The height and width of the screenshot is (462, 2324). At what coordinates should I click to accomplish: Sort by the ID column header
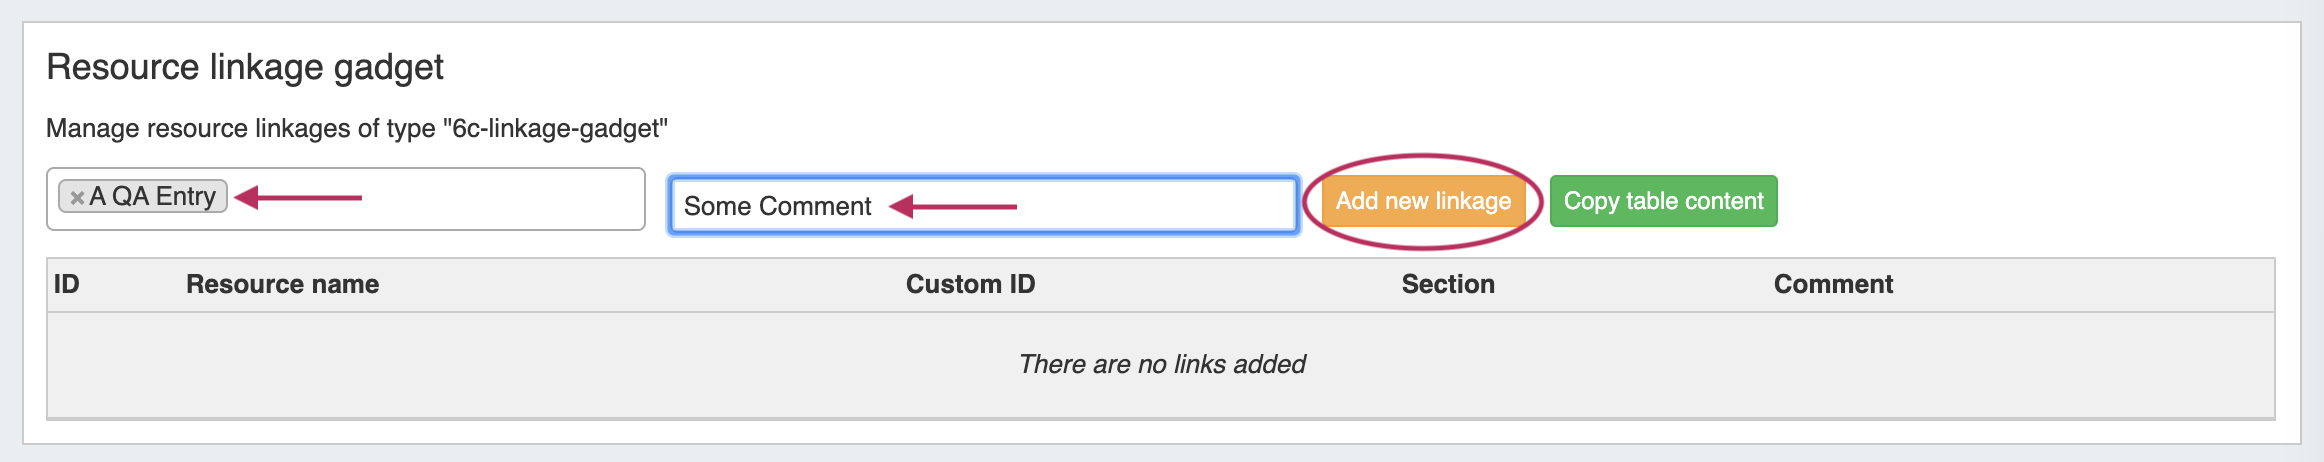(66, 285)
